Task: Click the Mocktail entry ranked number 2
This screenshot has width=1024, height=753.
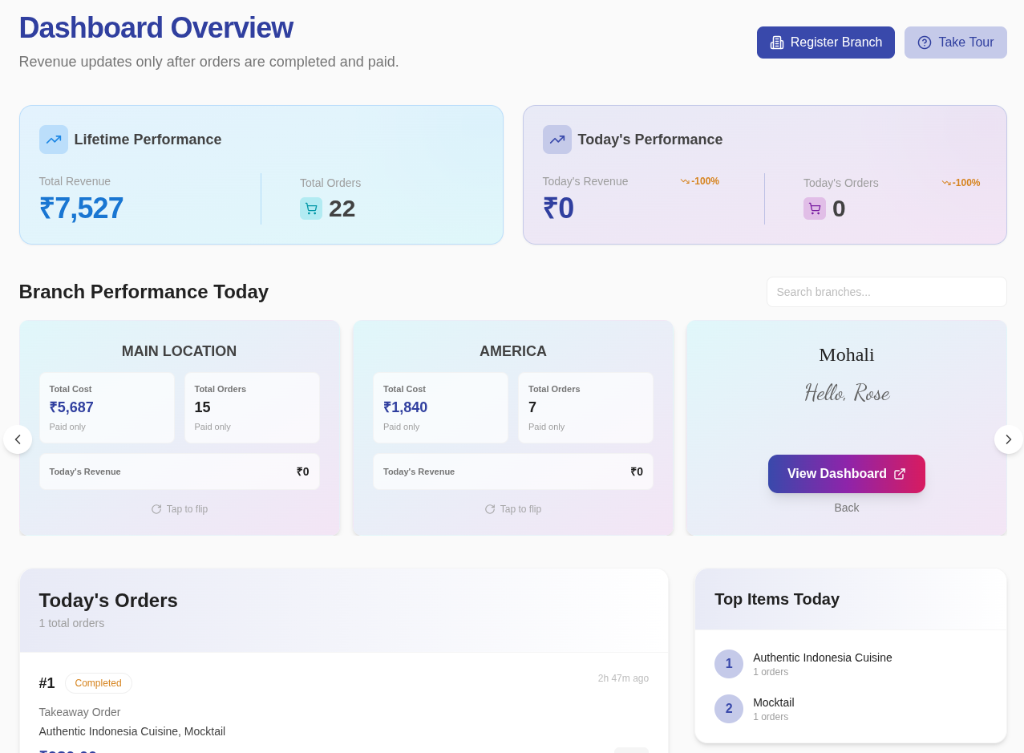Action: point(773,703)
